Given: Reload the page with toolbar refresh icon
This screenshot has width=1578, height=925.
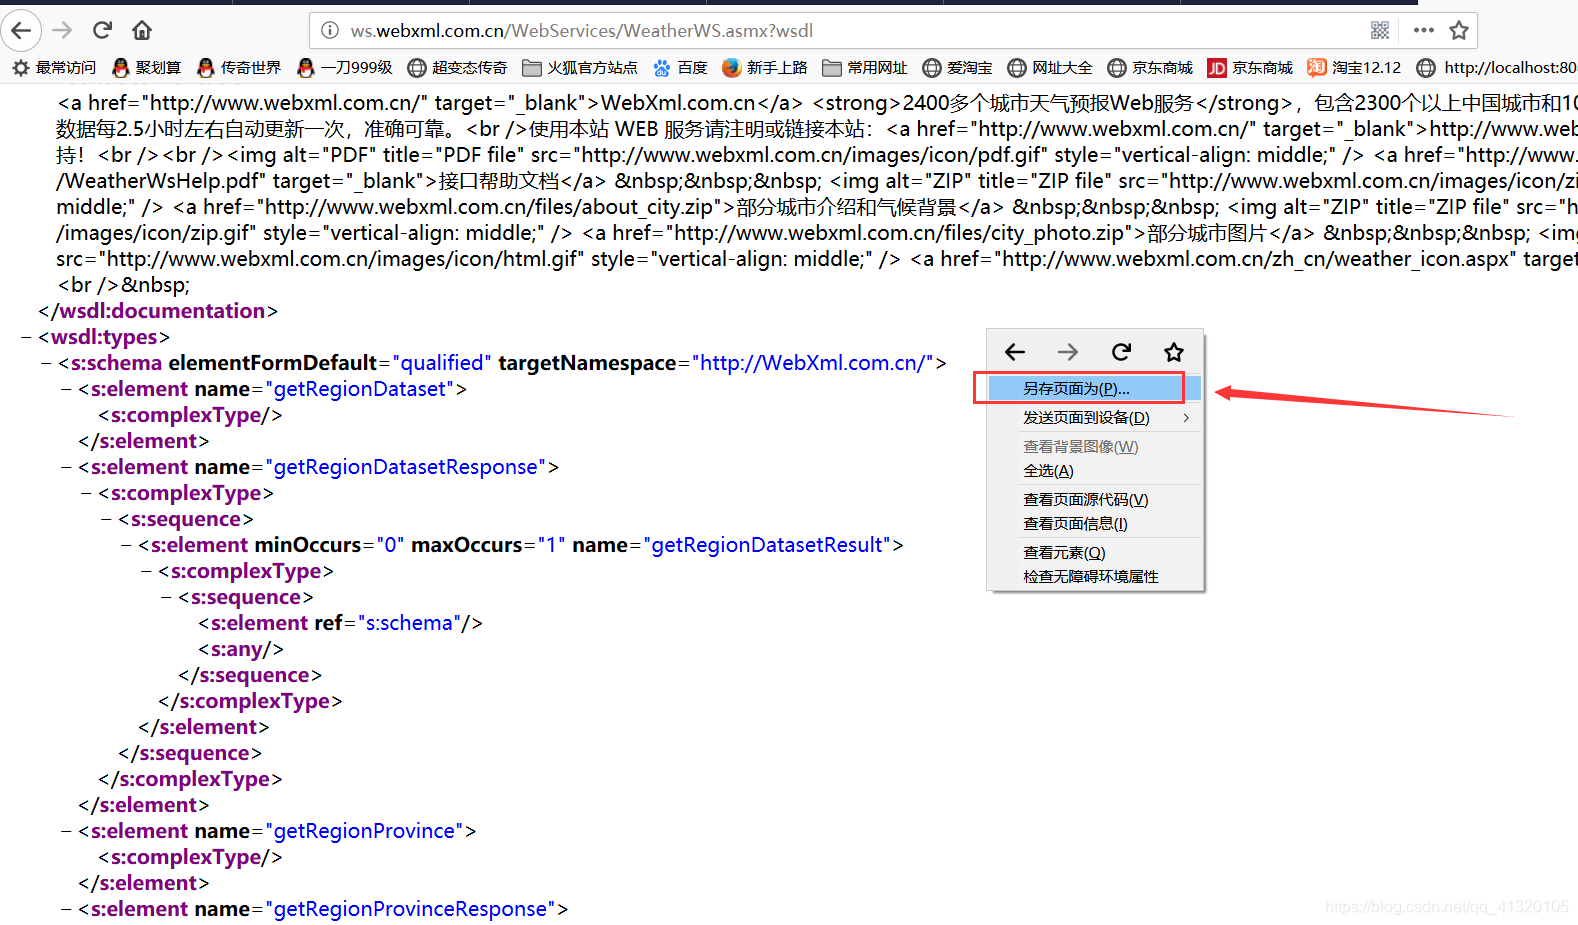Looking at the screenshot, I should pos(102,30).
